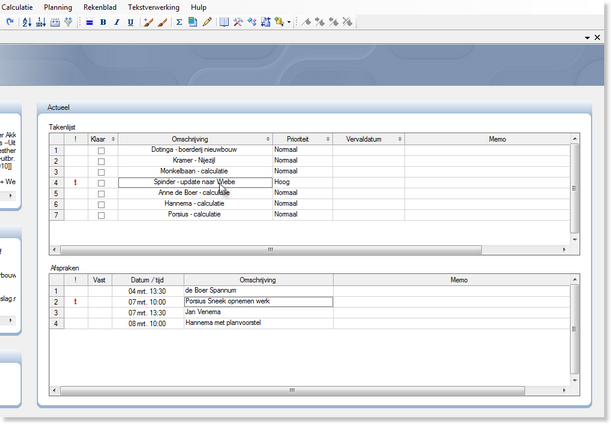Click Takenlijst vertical scroll down arrow

[574, 239]
